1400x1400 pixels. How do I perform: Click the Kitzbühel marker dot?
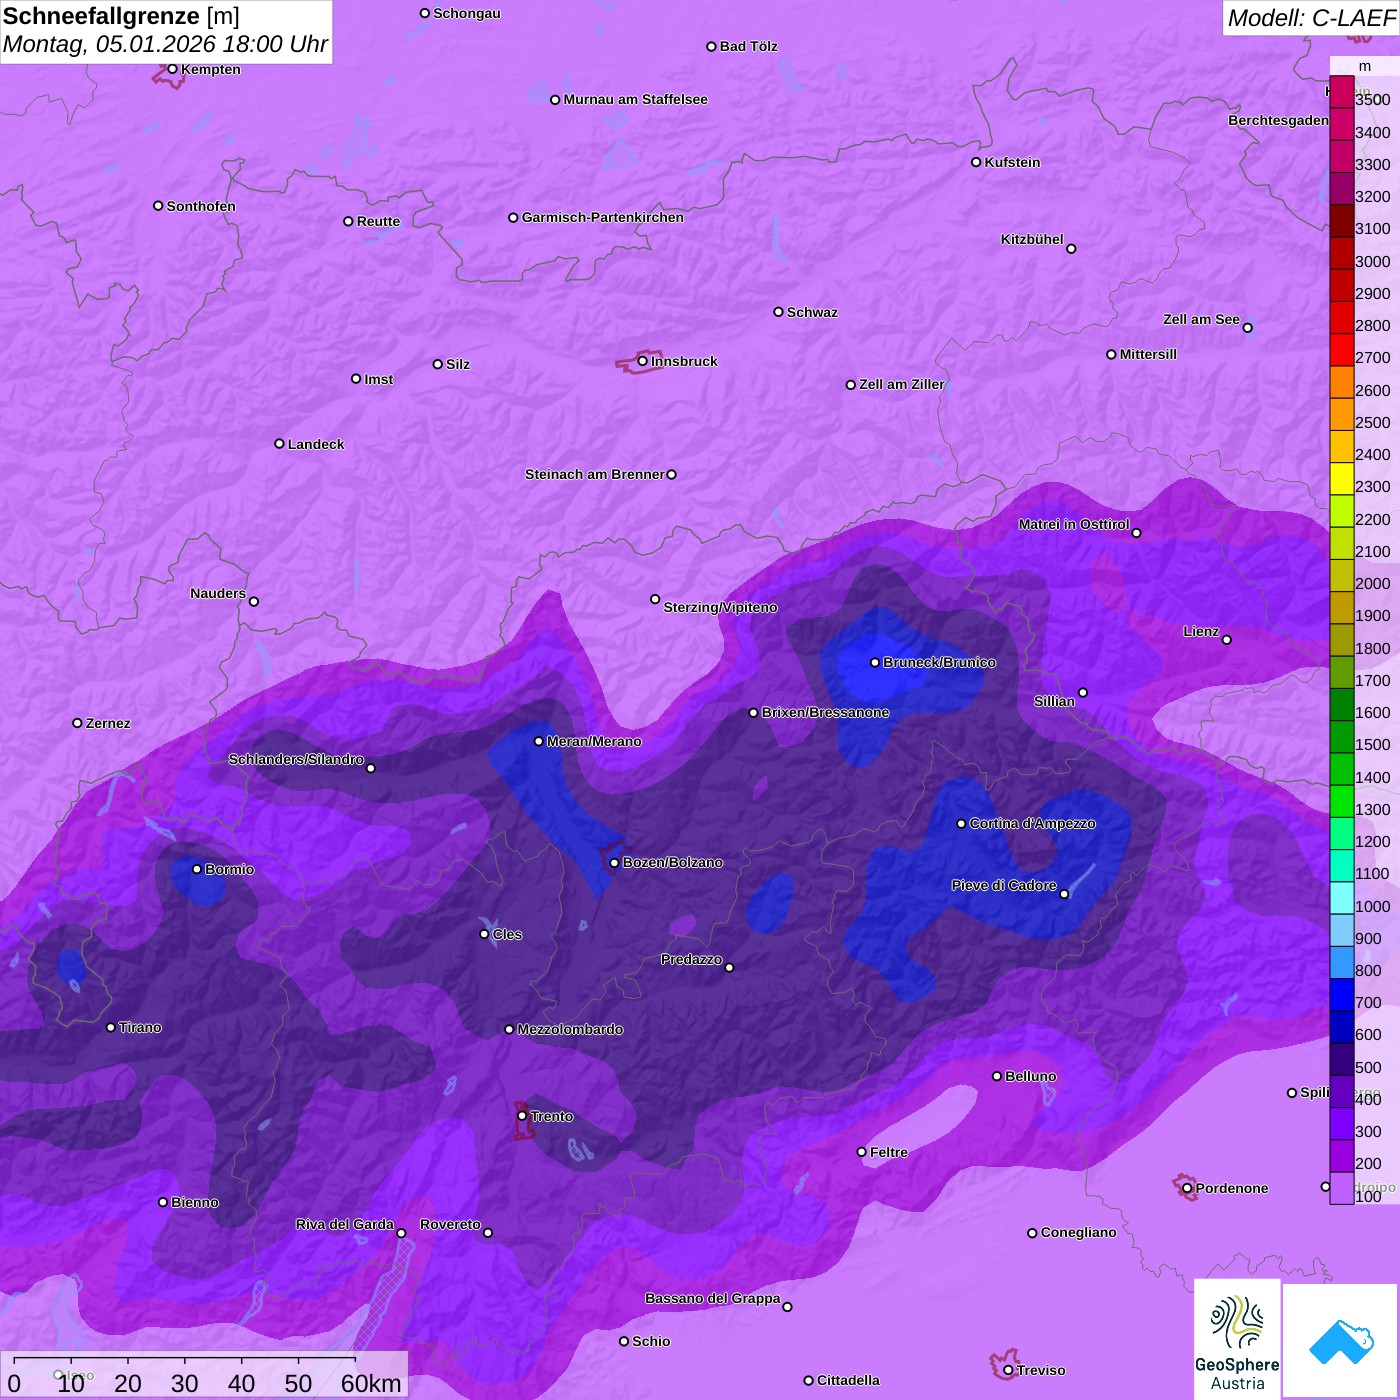1071,249
